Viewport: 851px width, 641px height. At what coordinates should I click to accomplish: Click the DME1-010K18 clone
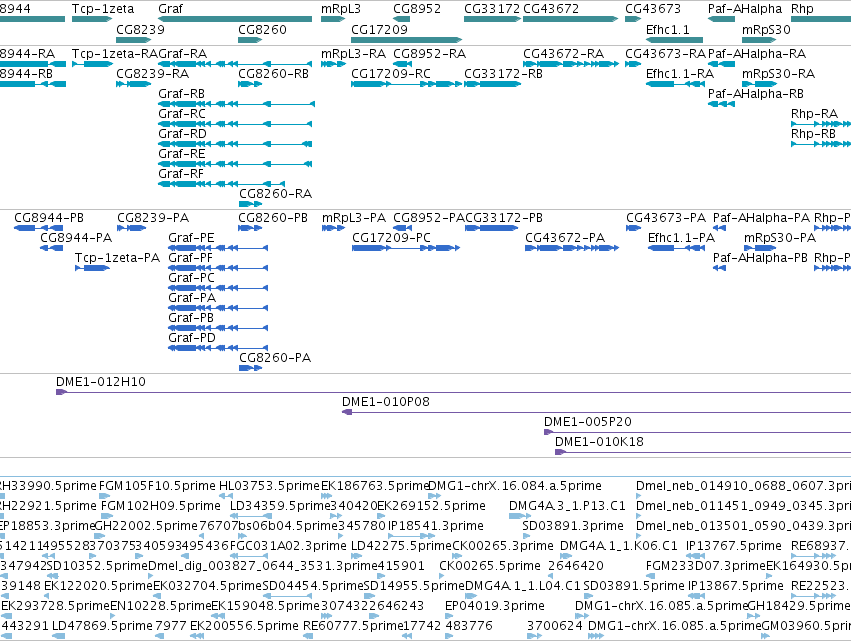703,452
